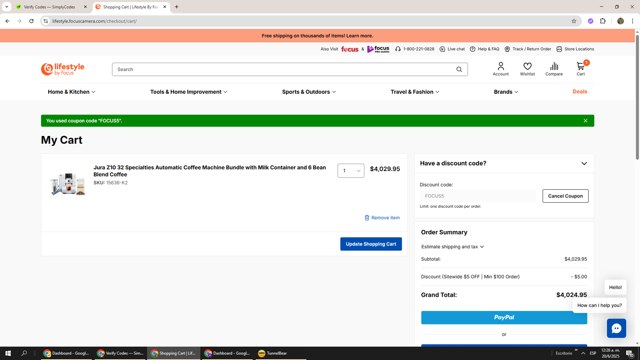Open Store Locations link
The image size is (640, 360).
click(575, 49)
